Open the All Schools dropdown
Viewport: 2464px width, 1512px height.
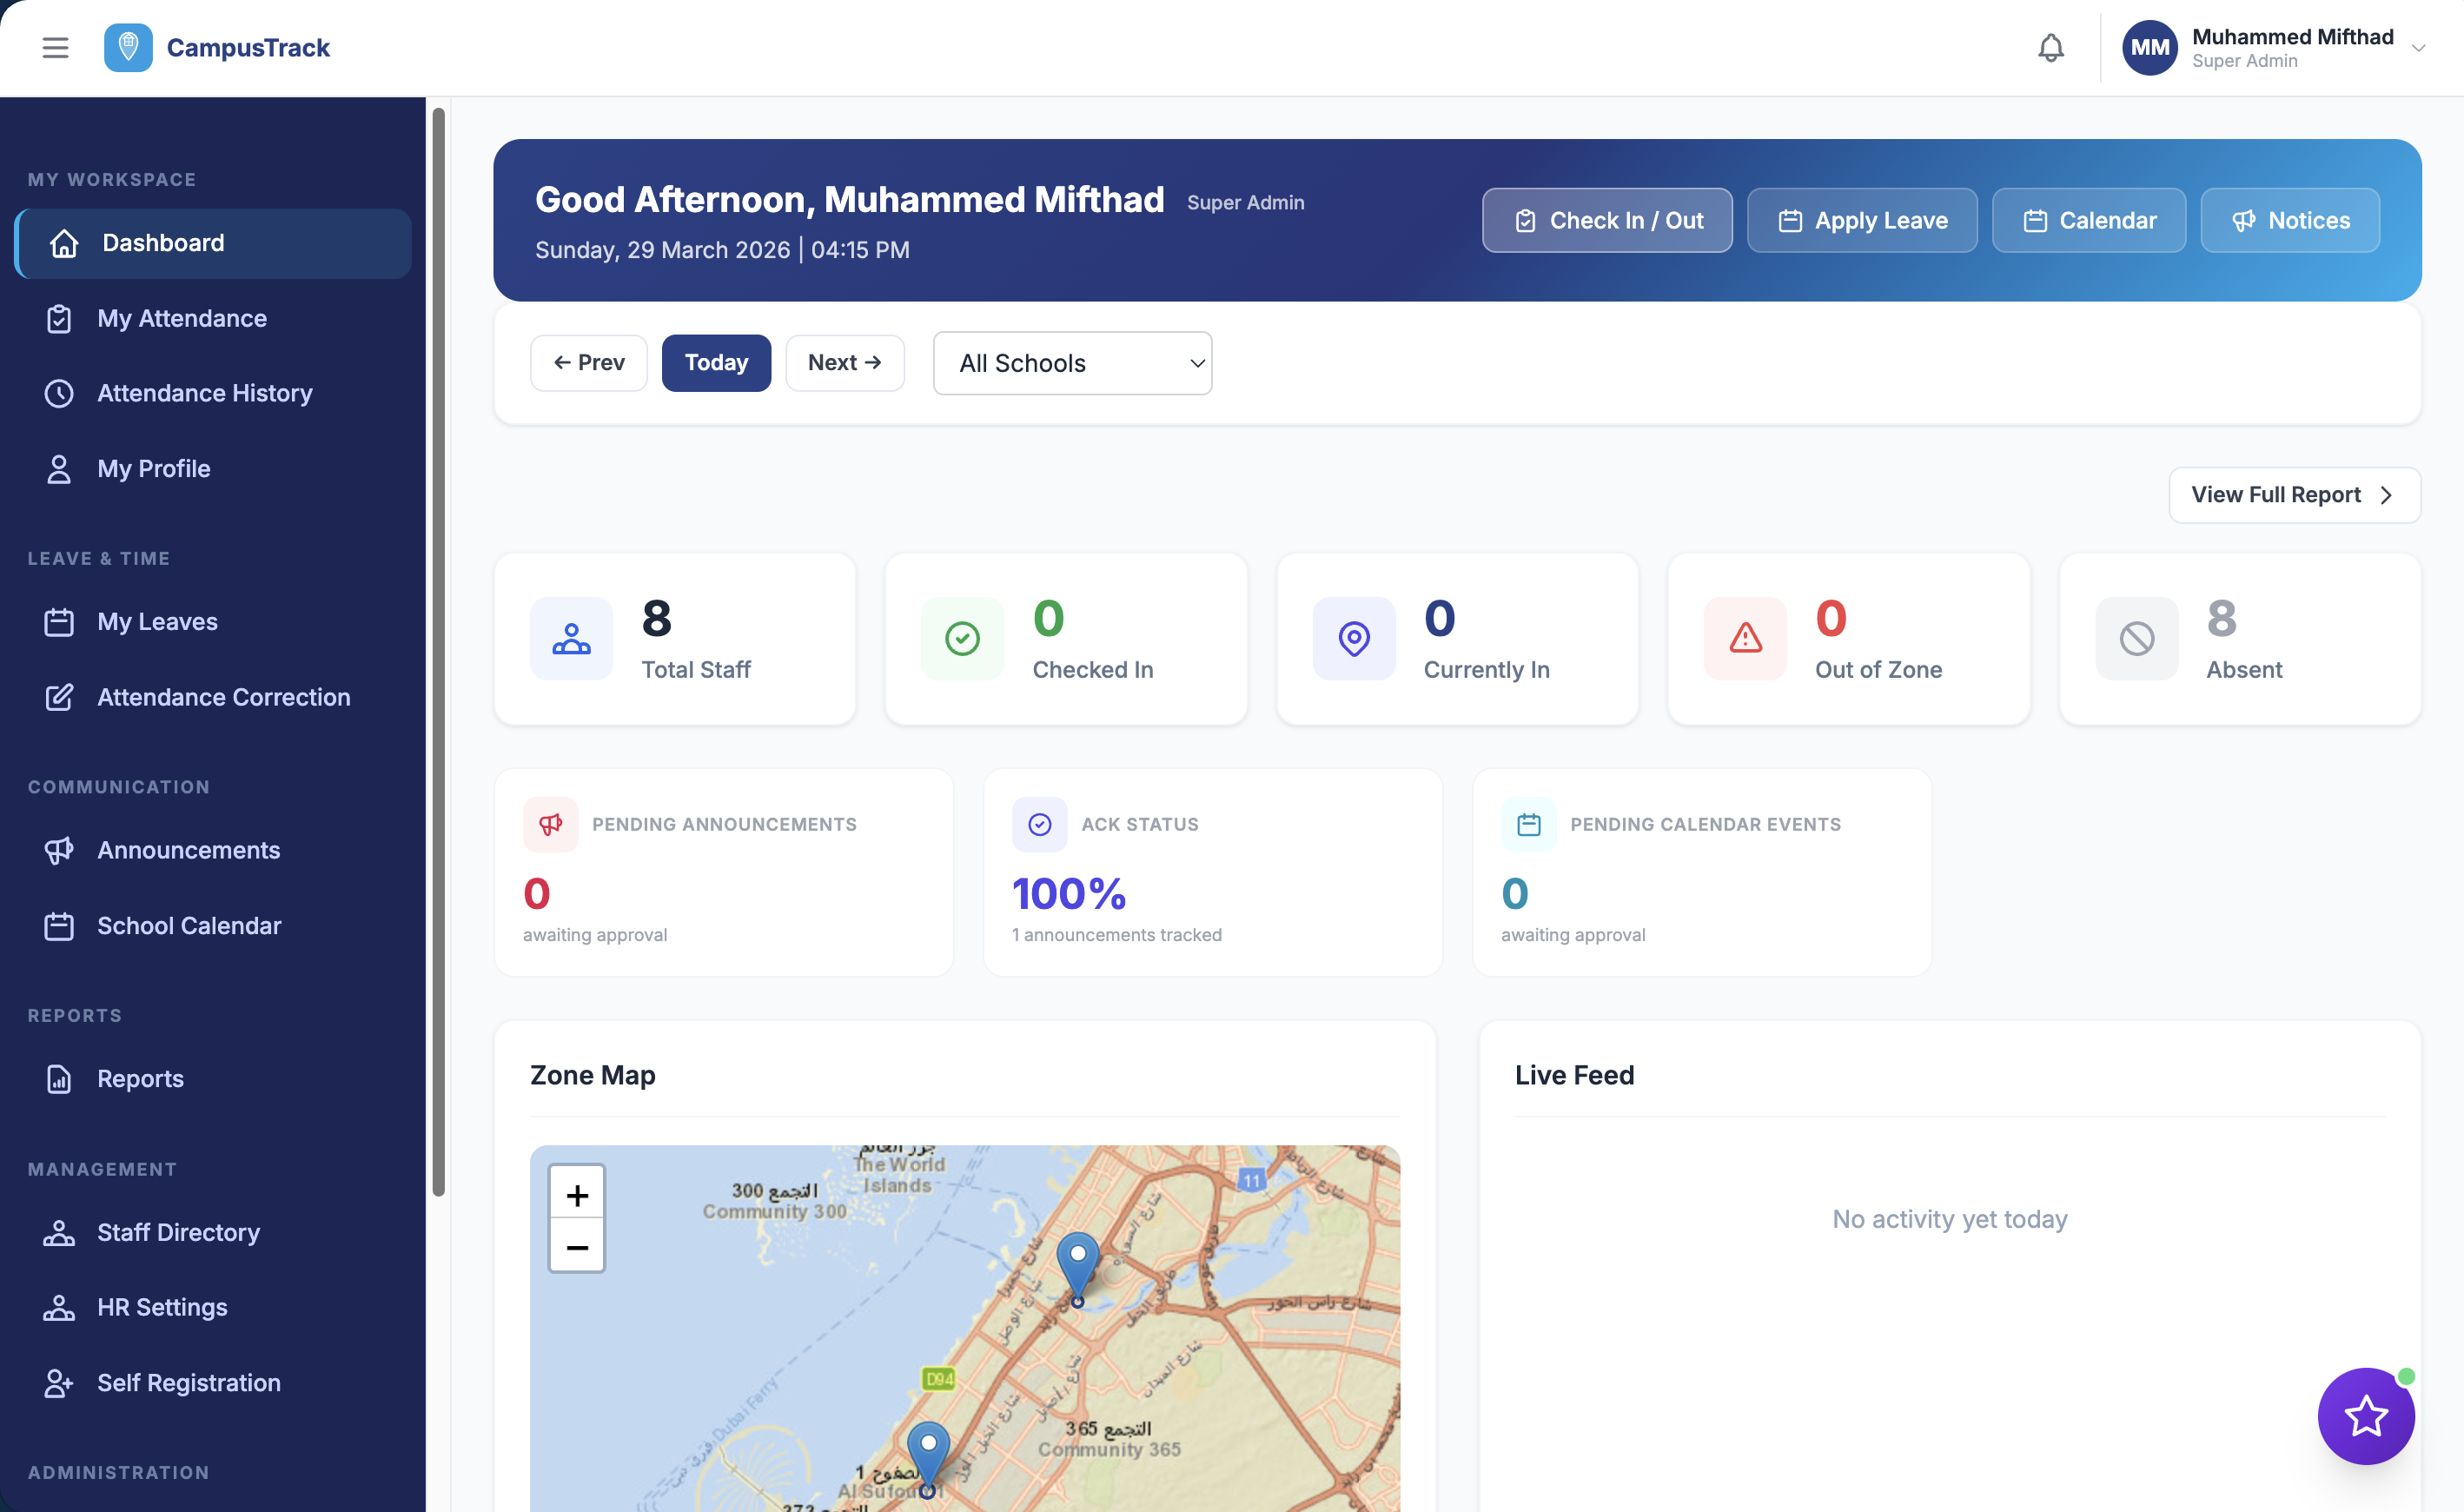[x=1072, y=363]
